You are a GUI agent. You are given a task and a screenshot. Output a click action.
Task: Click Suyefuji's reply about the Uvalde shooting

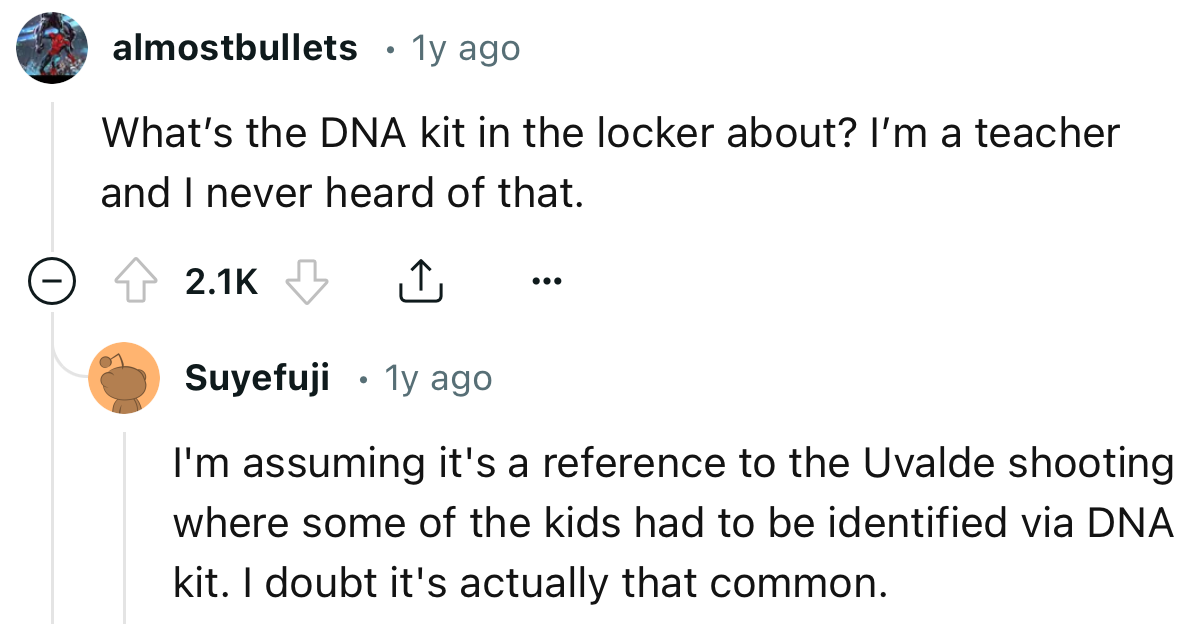coord(670,521)
